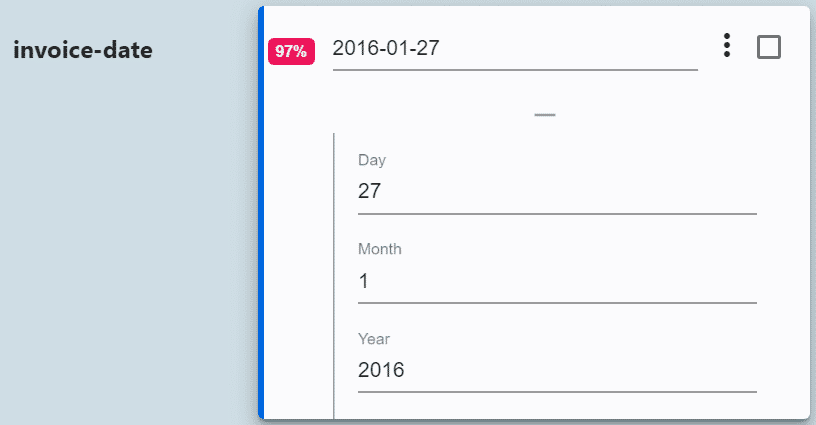This screenshot has height=425, width=816.
Task: Click the underline below the 2016-01-27 value
Action: click(514, 70)
